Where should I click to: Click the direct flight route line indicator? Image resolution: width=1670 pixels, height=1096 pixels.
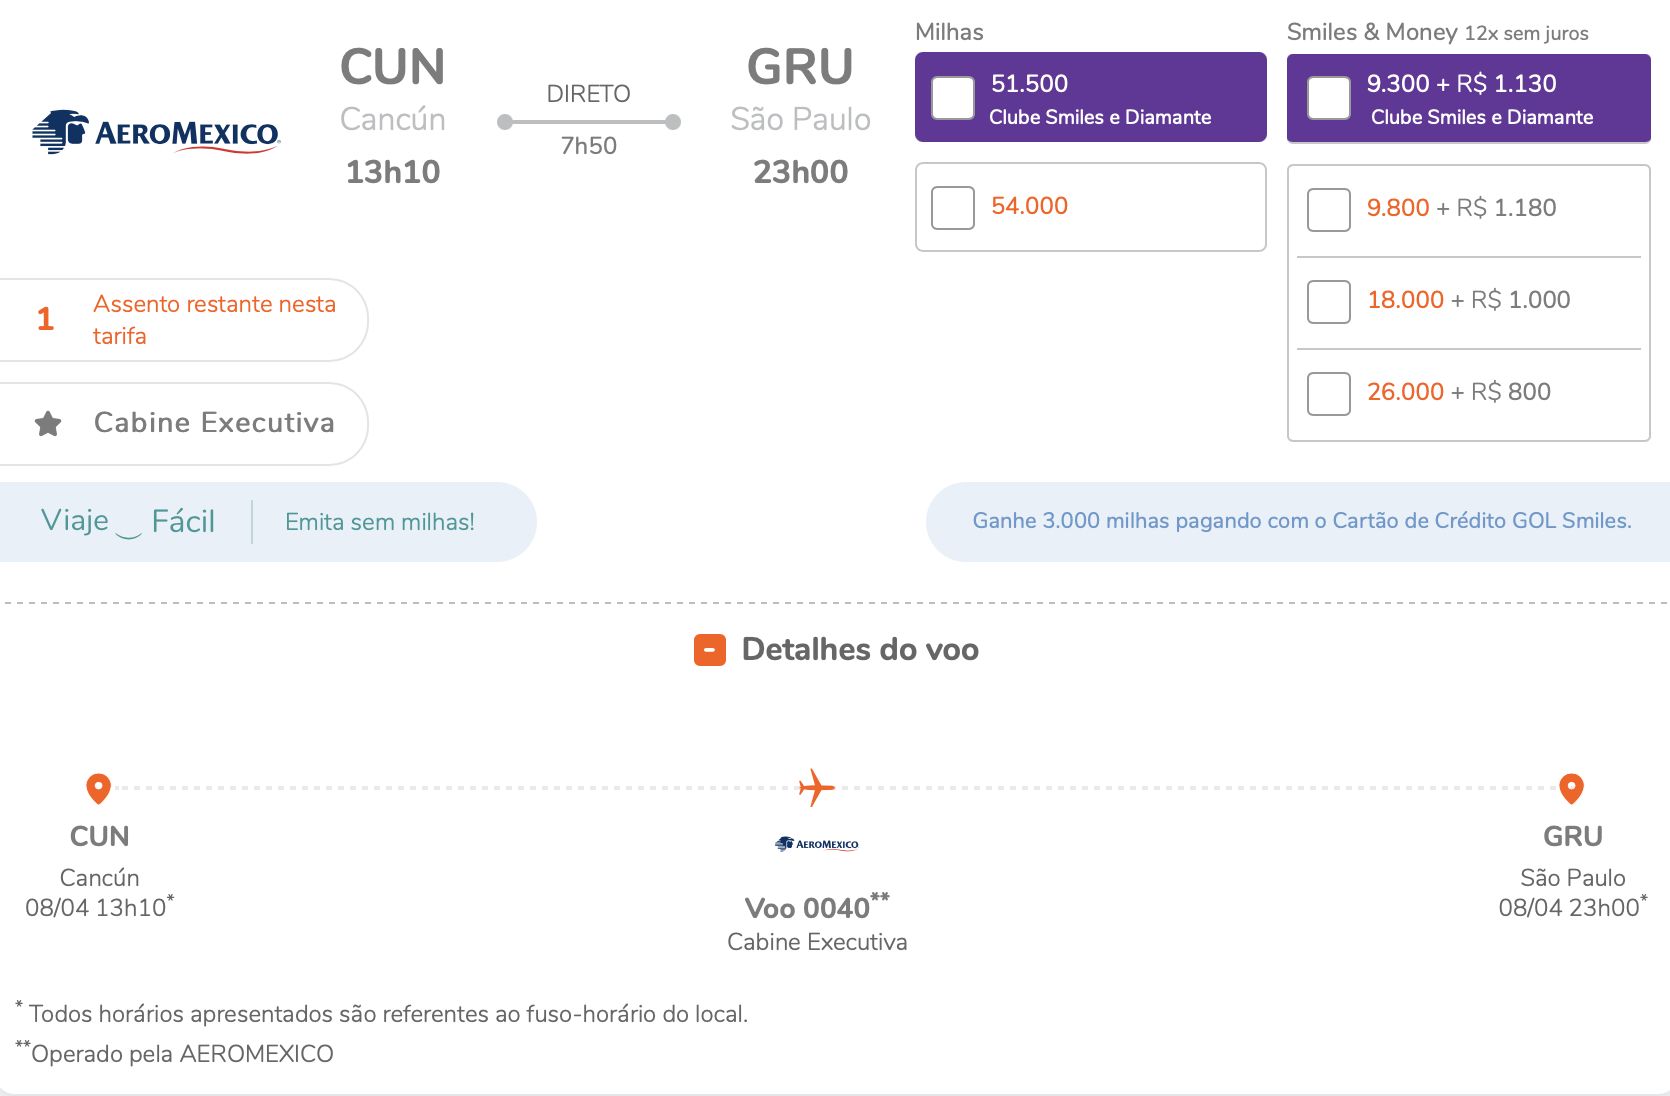pos(589,122)
